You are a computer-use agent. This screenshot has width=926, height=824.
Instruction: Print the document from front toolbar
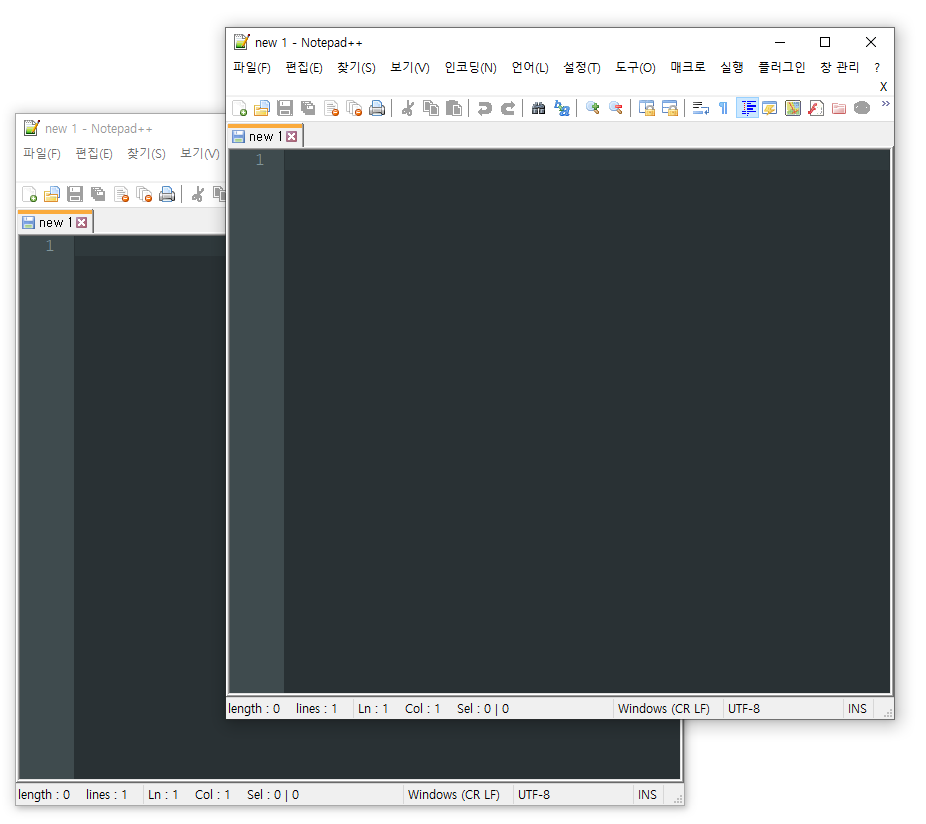tap(377, 108)
